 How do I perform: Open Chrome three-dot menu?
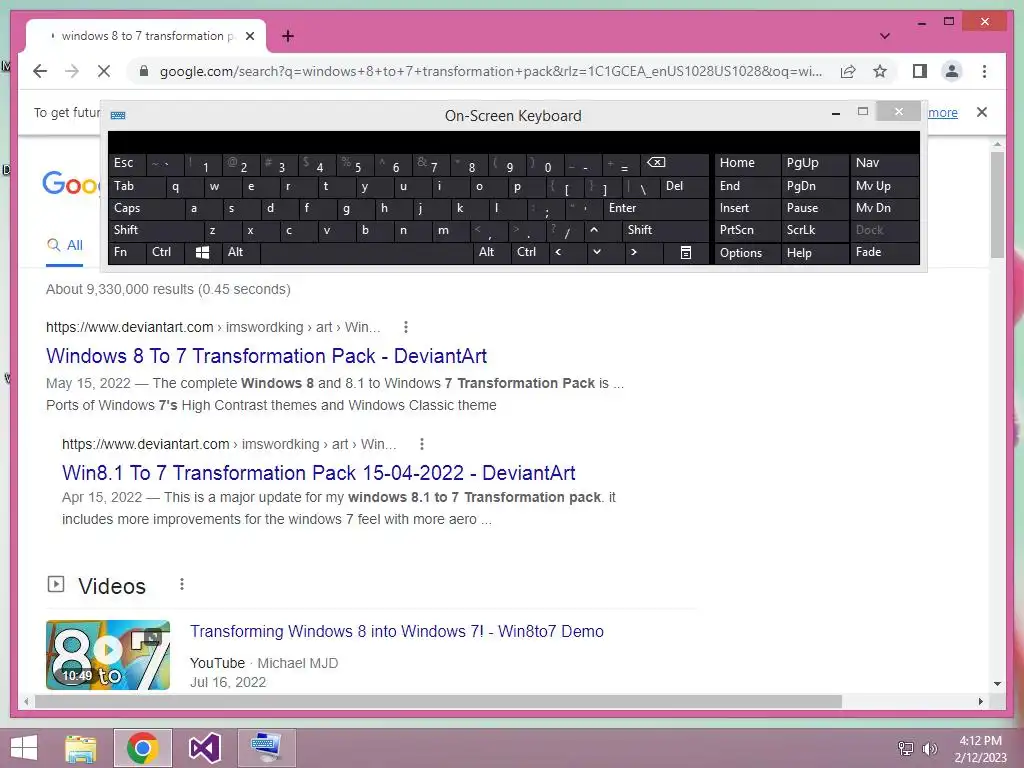pos(984,71)
